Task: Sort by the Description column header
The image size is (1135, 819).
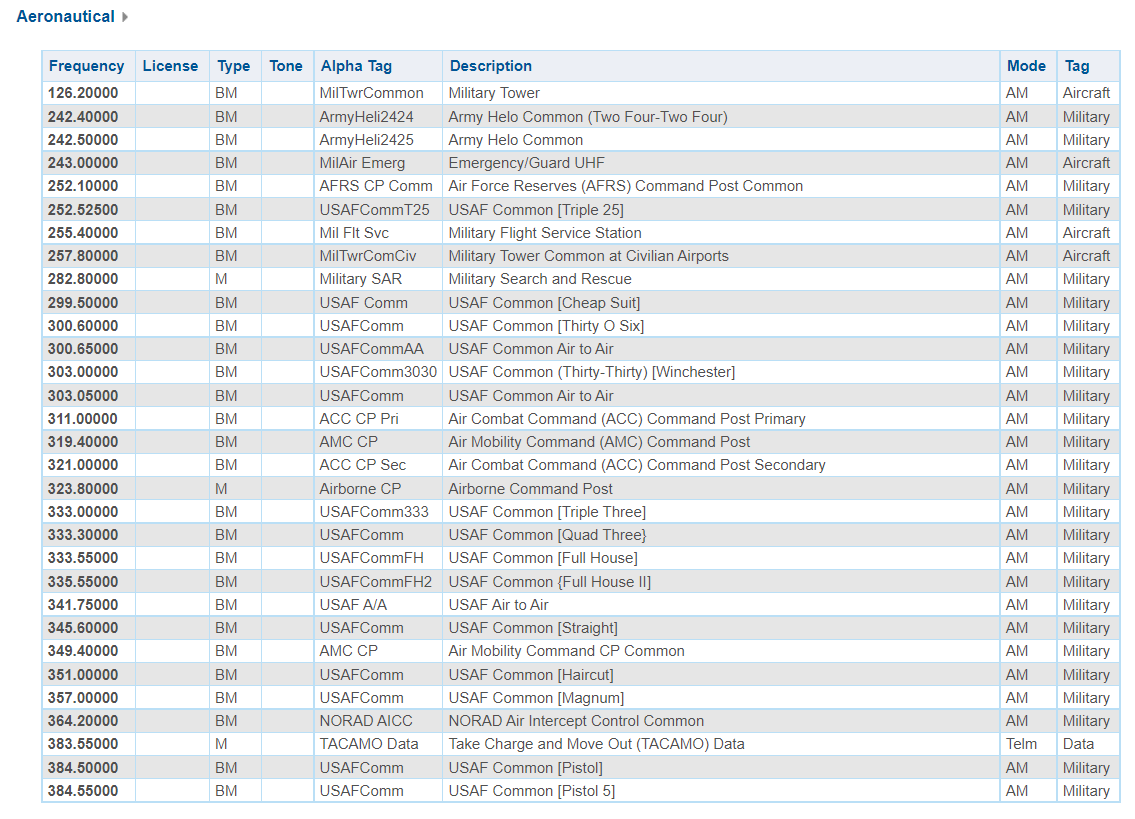Action: (491, 66)
